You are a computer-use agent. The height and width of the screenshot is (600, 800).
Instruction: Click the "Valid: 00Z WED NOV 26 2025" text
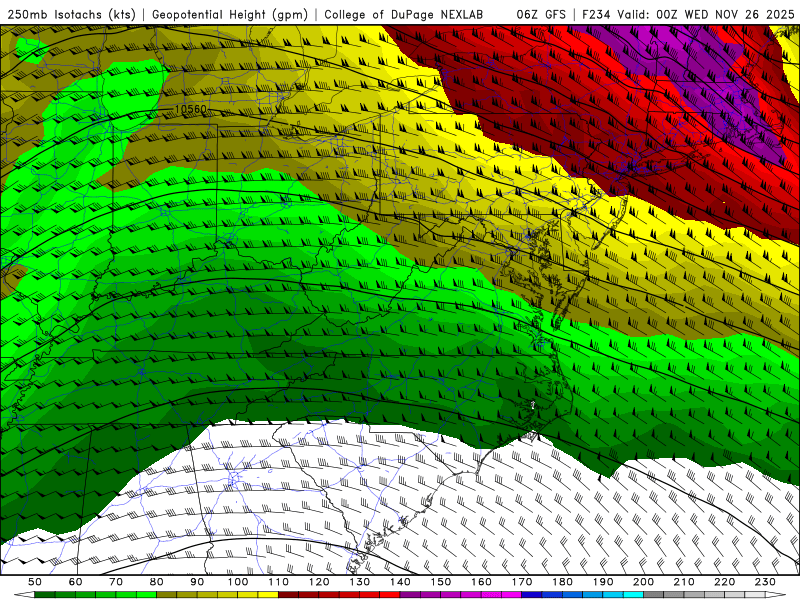click(706, 15)
